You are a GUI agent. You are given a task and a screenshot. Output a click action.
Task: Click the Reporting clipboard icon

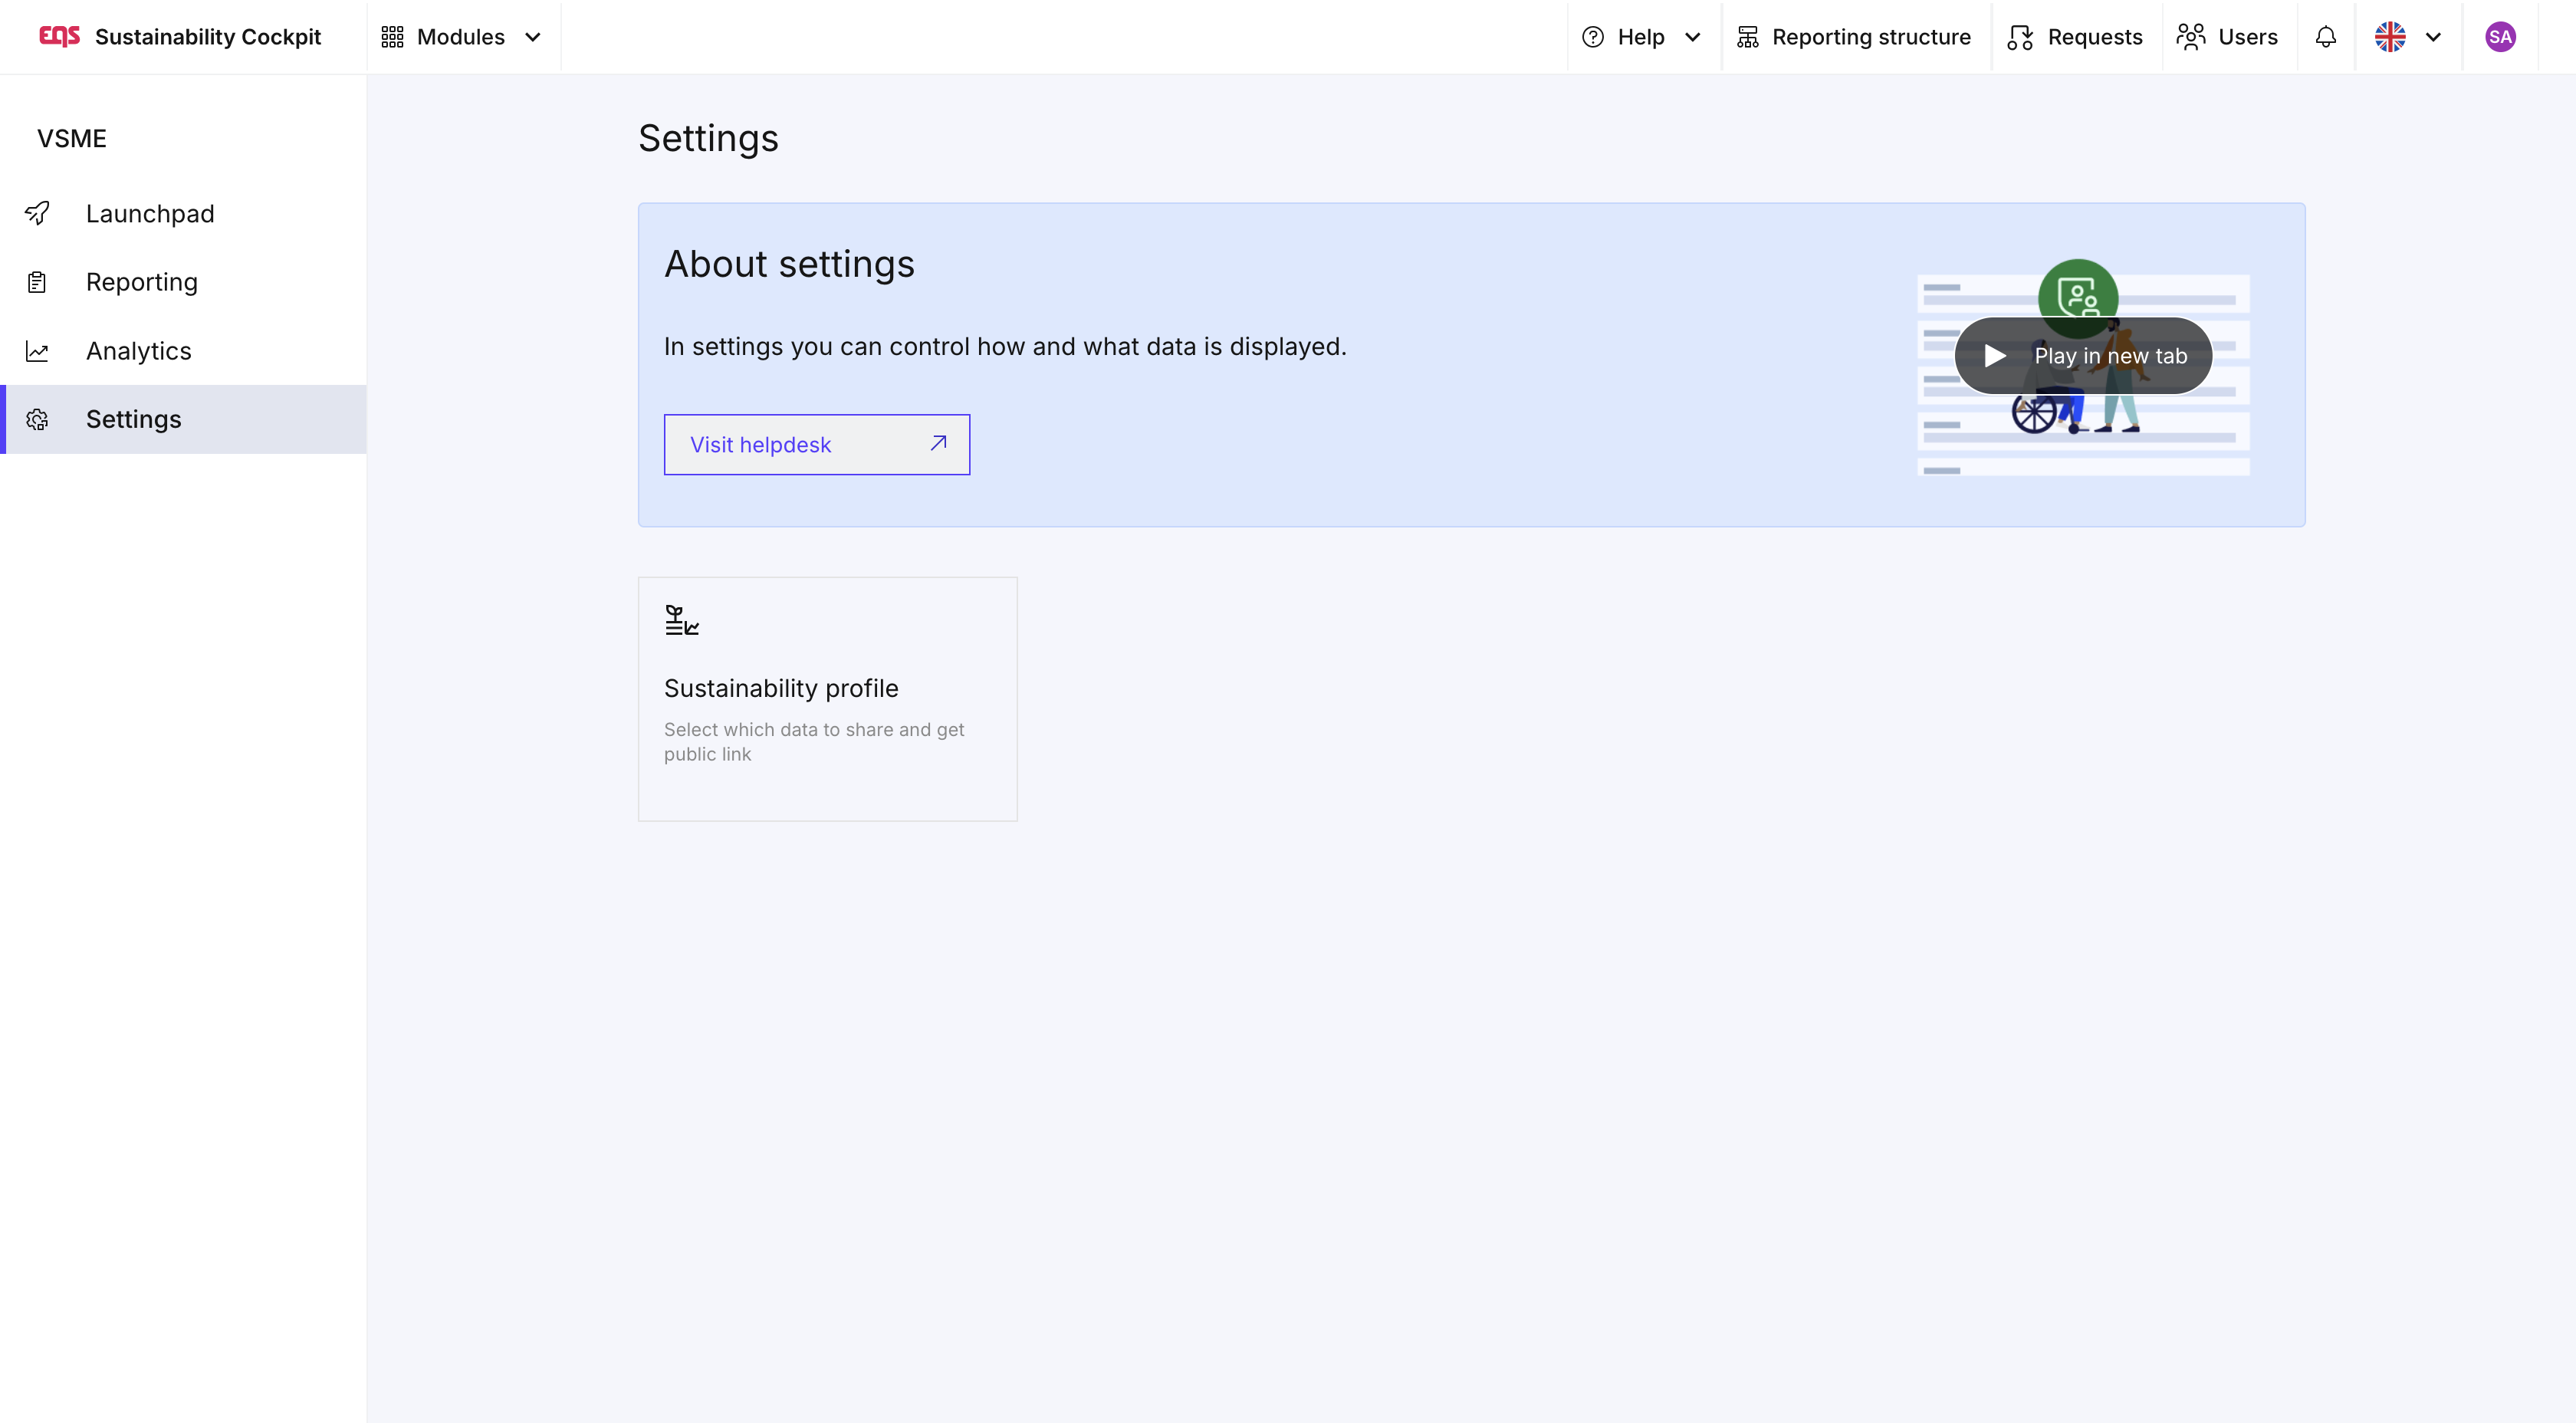38,282
